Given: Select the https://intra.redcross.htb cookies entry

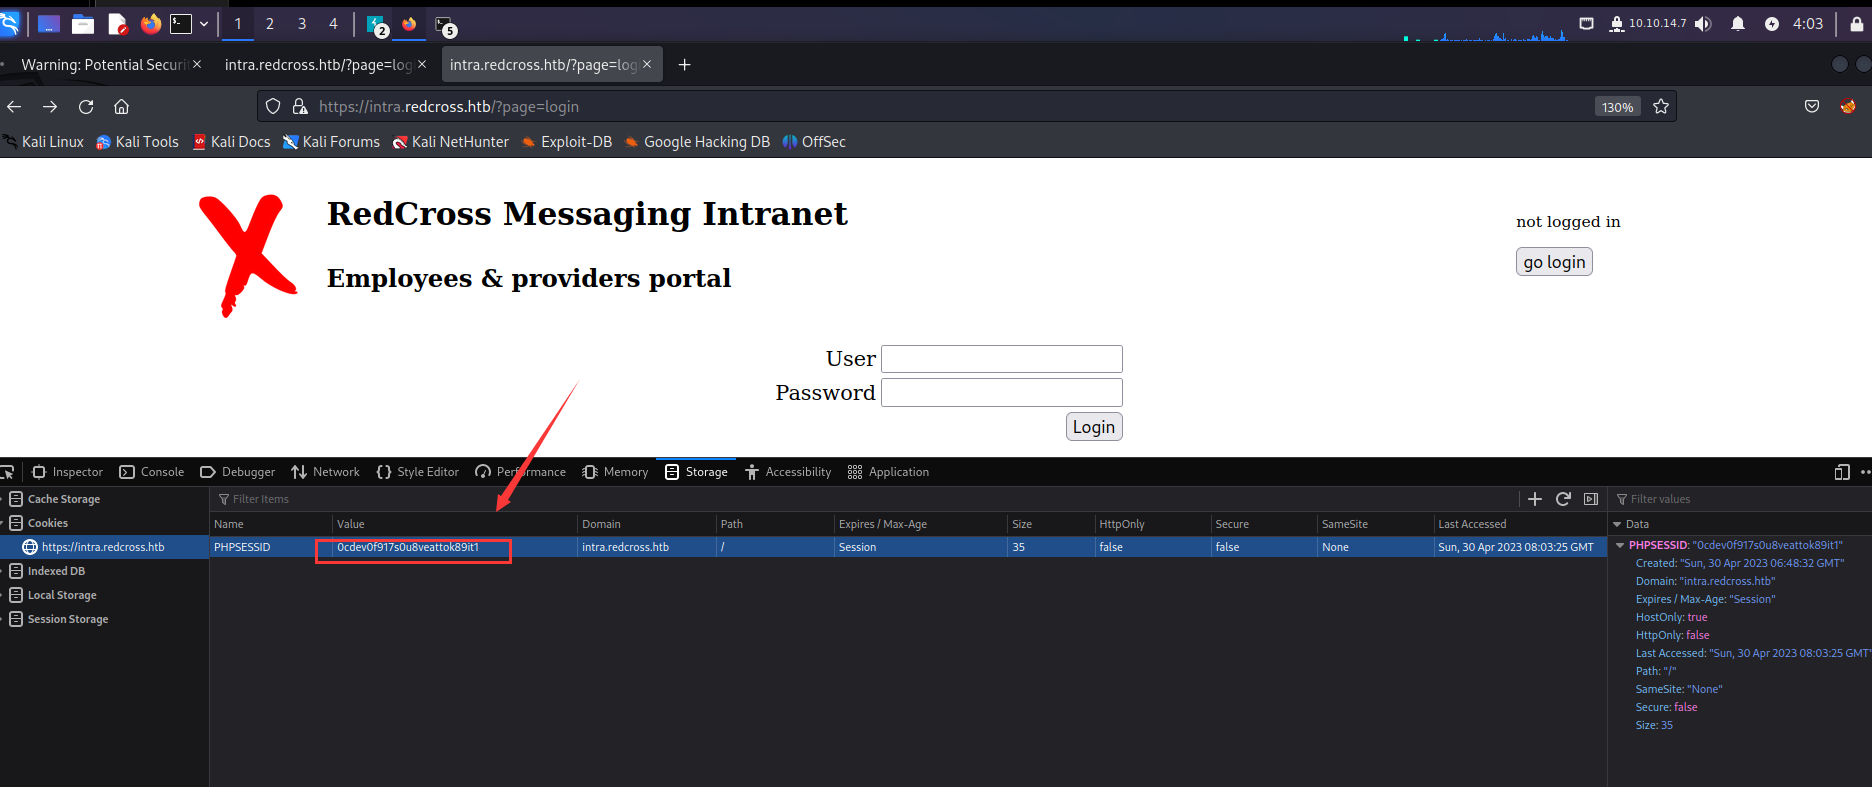Looking at the screenshot, I should [x=104, y=547].
